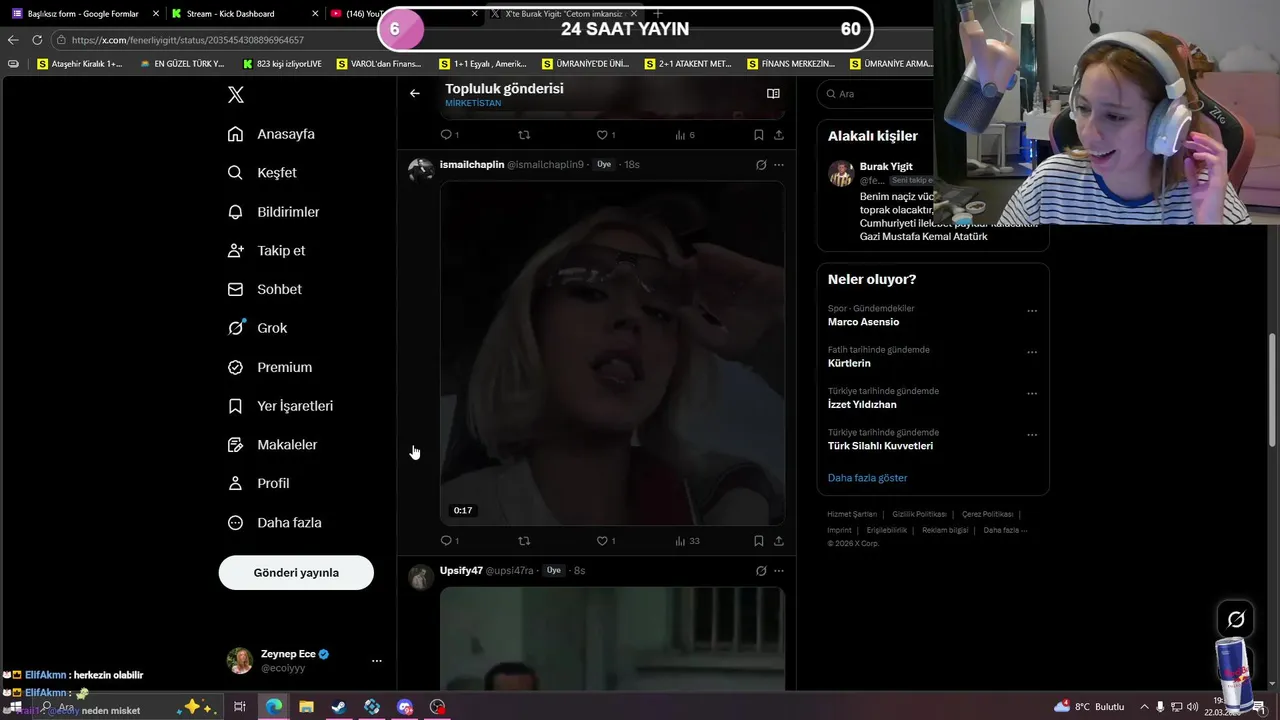Screen dimensions: 1280x720
Task: Click the floating Grok button
Action: 1236,620
